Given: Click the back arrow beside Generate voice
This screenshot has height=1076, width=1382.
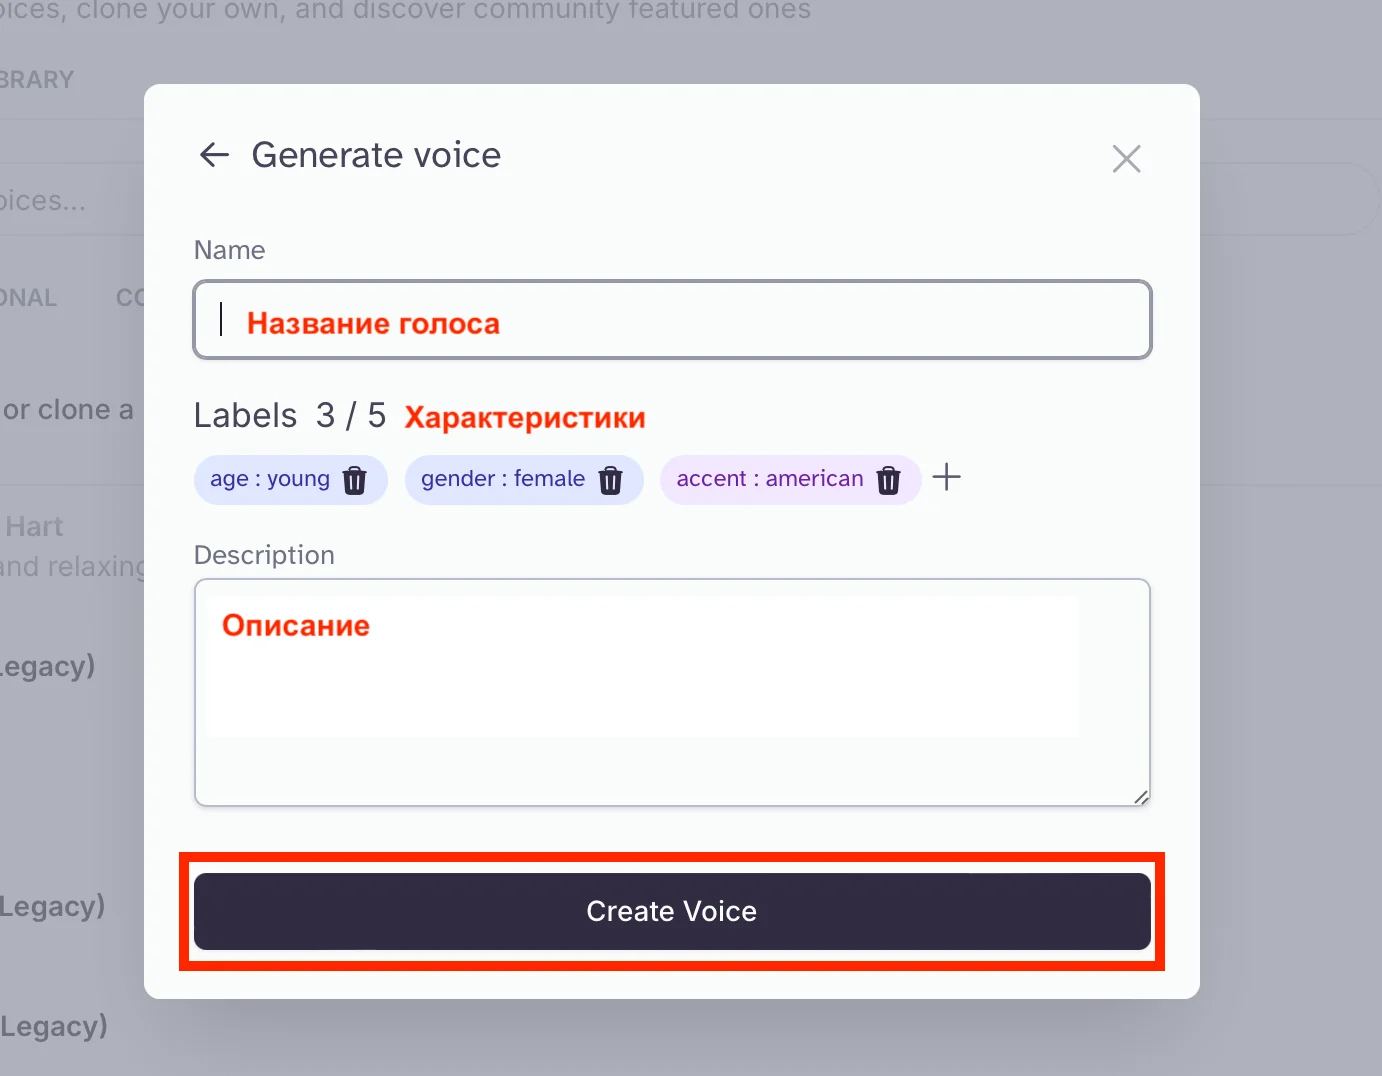Looking at the screenshot, I should [214, 155].
